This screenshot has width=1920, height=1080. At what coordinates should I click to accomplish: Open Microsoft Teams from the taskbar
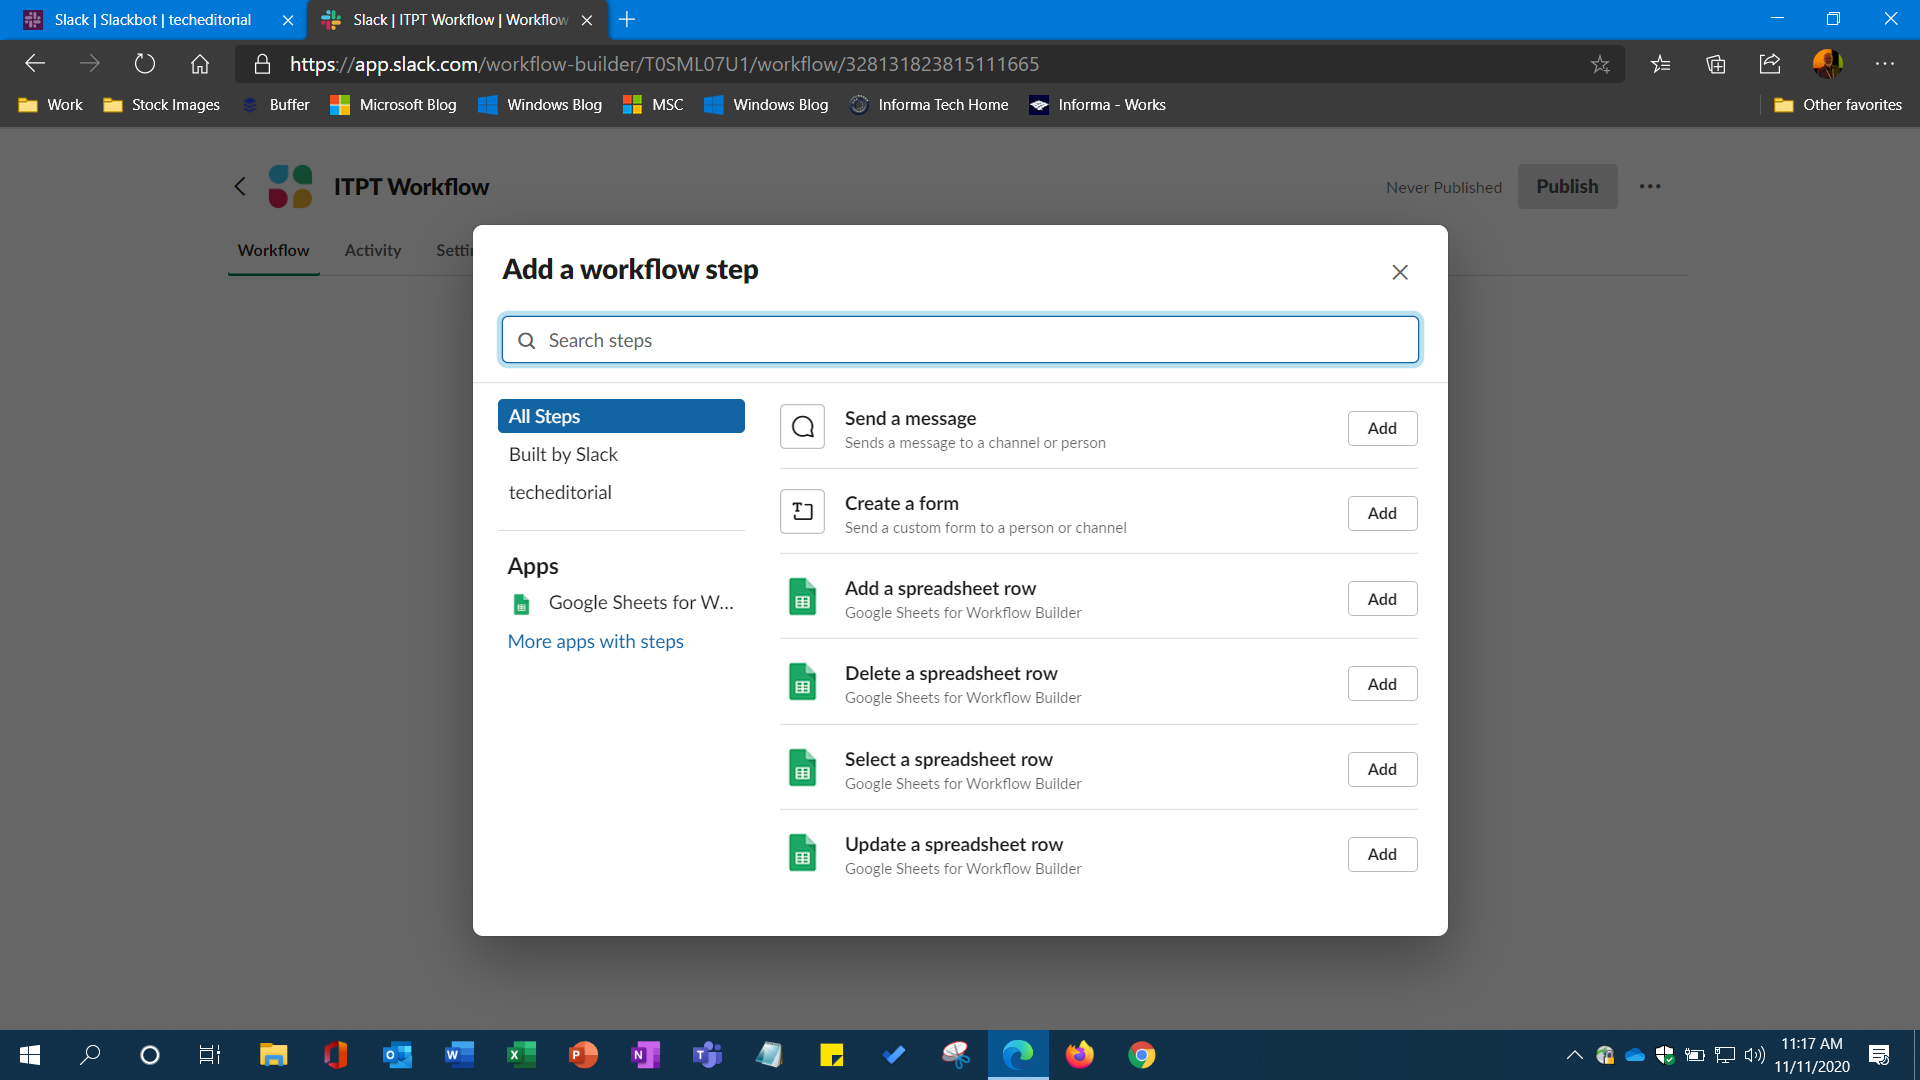[707, 1054]
